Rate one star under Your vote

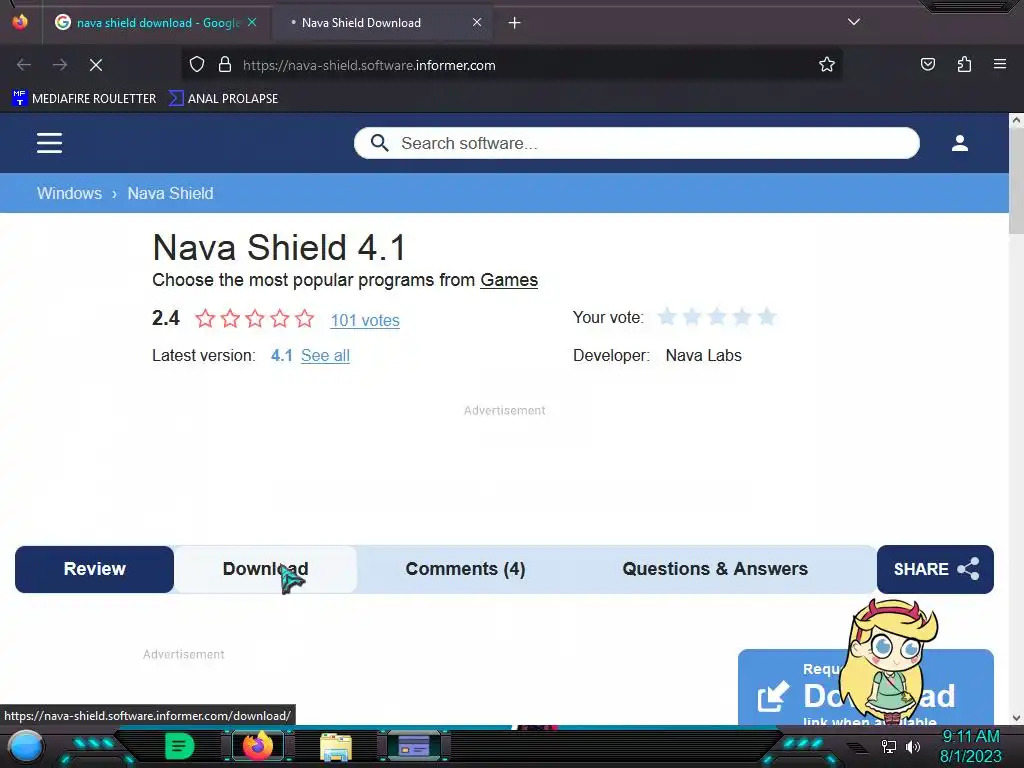(667, 317)
